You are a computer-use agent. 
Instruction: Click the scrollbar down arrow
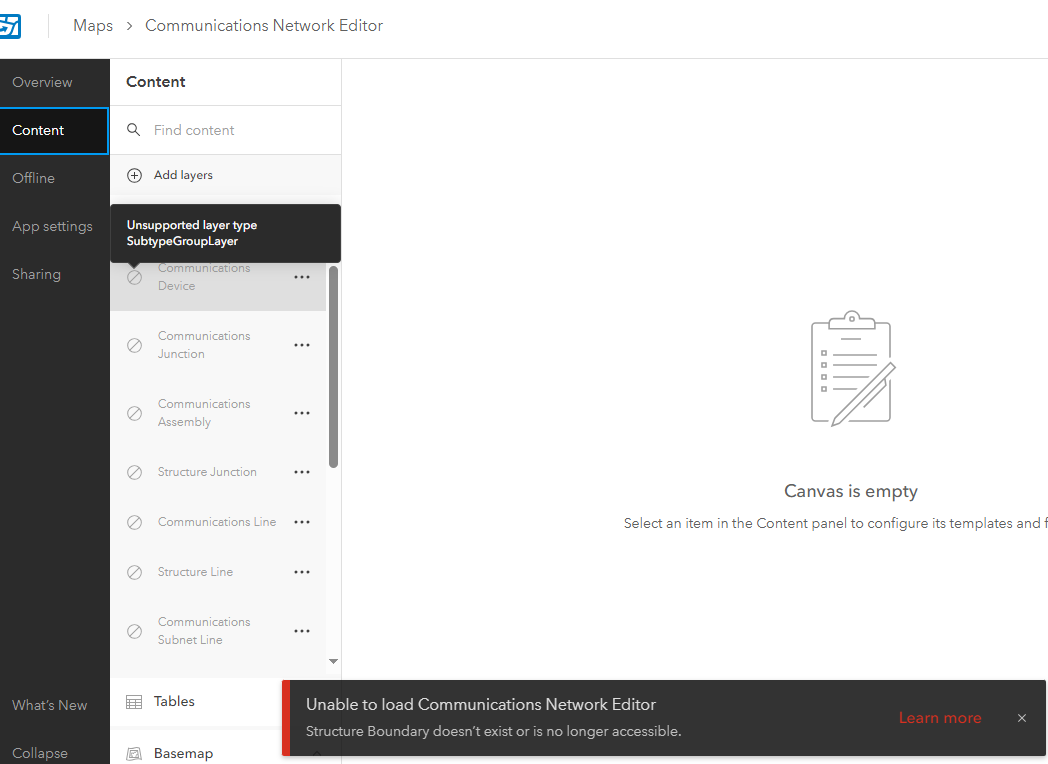pos(334,661)
